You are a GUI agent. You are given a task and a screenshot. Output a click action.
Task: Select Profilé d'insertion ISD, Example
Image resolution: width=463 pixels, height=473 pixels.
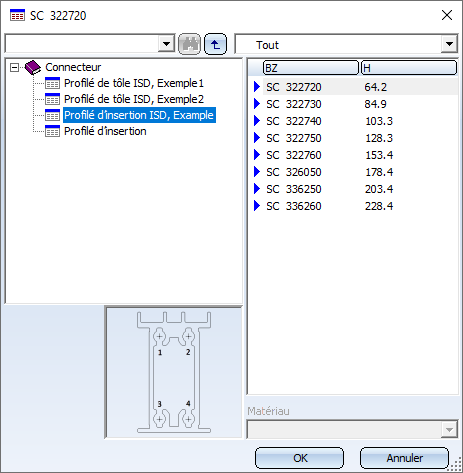point(139,115)
